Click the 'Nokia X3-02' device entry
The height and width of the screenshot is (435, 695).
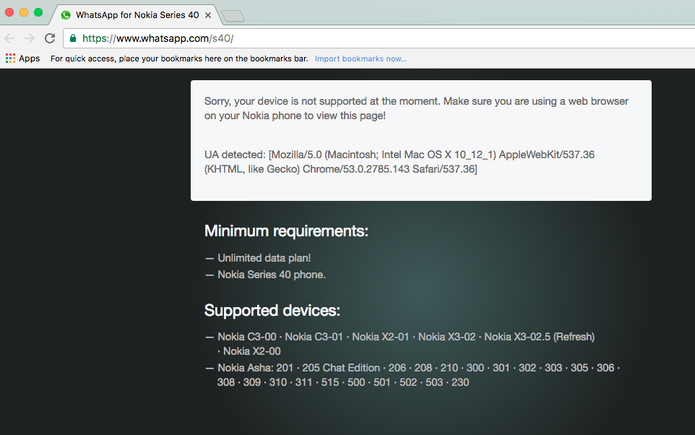click(447, 337)
